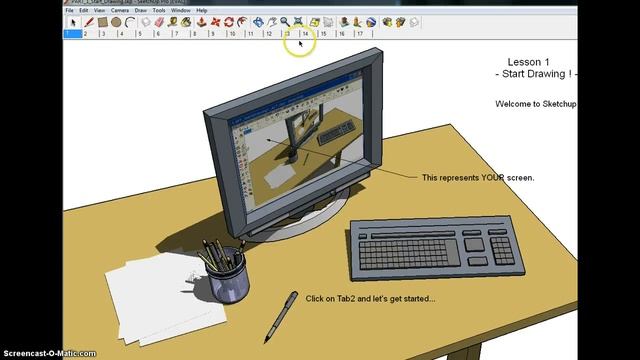
Task: Switch to scene tab 1
Action: coord(73,34)
